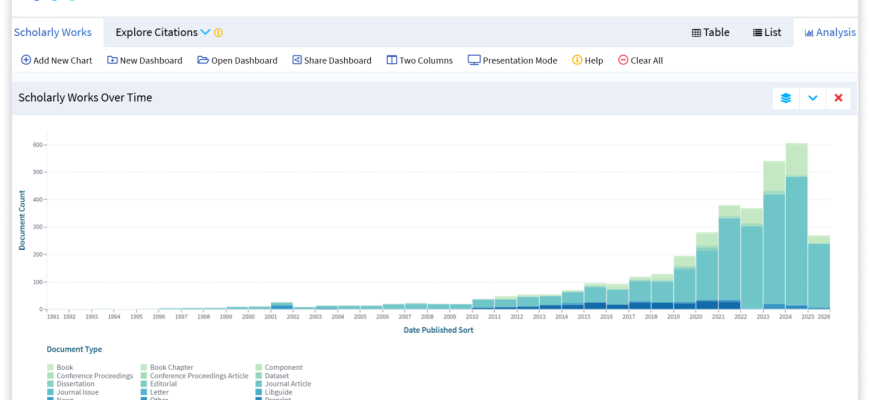Switch to the Scholarly Works tab

click(x=52, y=32)
